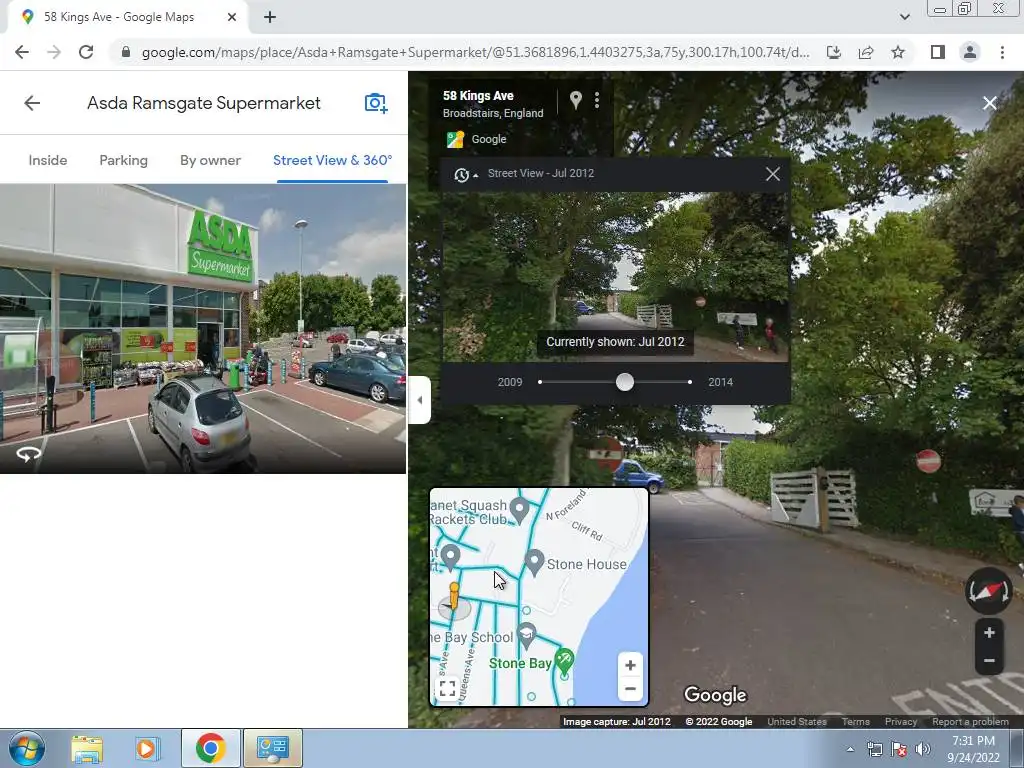Select Stone House marker on mini map
This screenshot has width=1024, height=768.
[534, 563]
